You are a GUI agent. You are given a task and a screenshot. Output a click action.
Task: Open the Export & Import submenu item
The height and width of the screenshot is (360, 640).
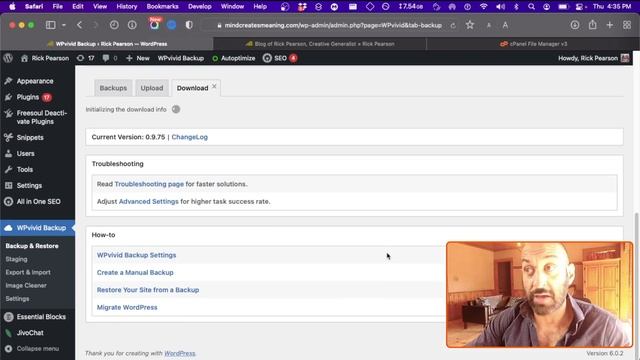point(28,272)
